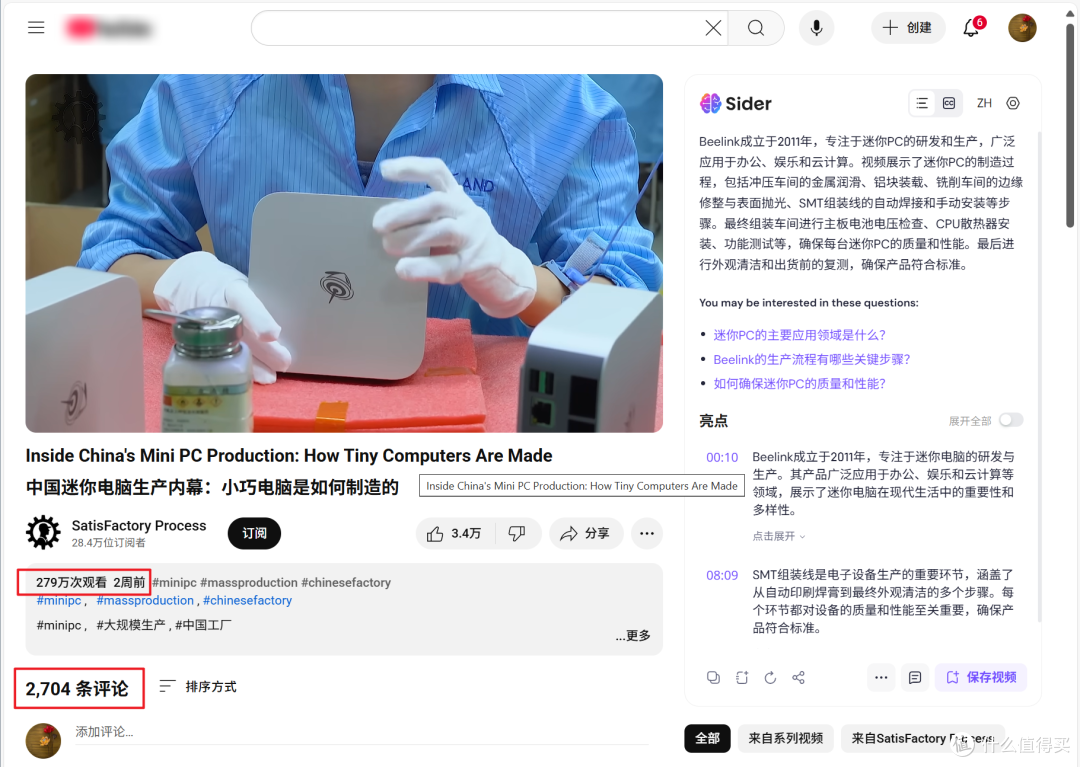Click the video player frame
Image resolution: width=1080 pixels, height=767 pixels.
point(344,253)
